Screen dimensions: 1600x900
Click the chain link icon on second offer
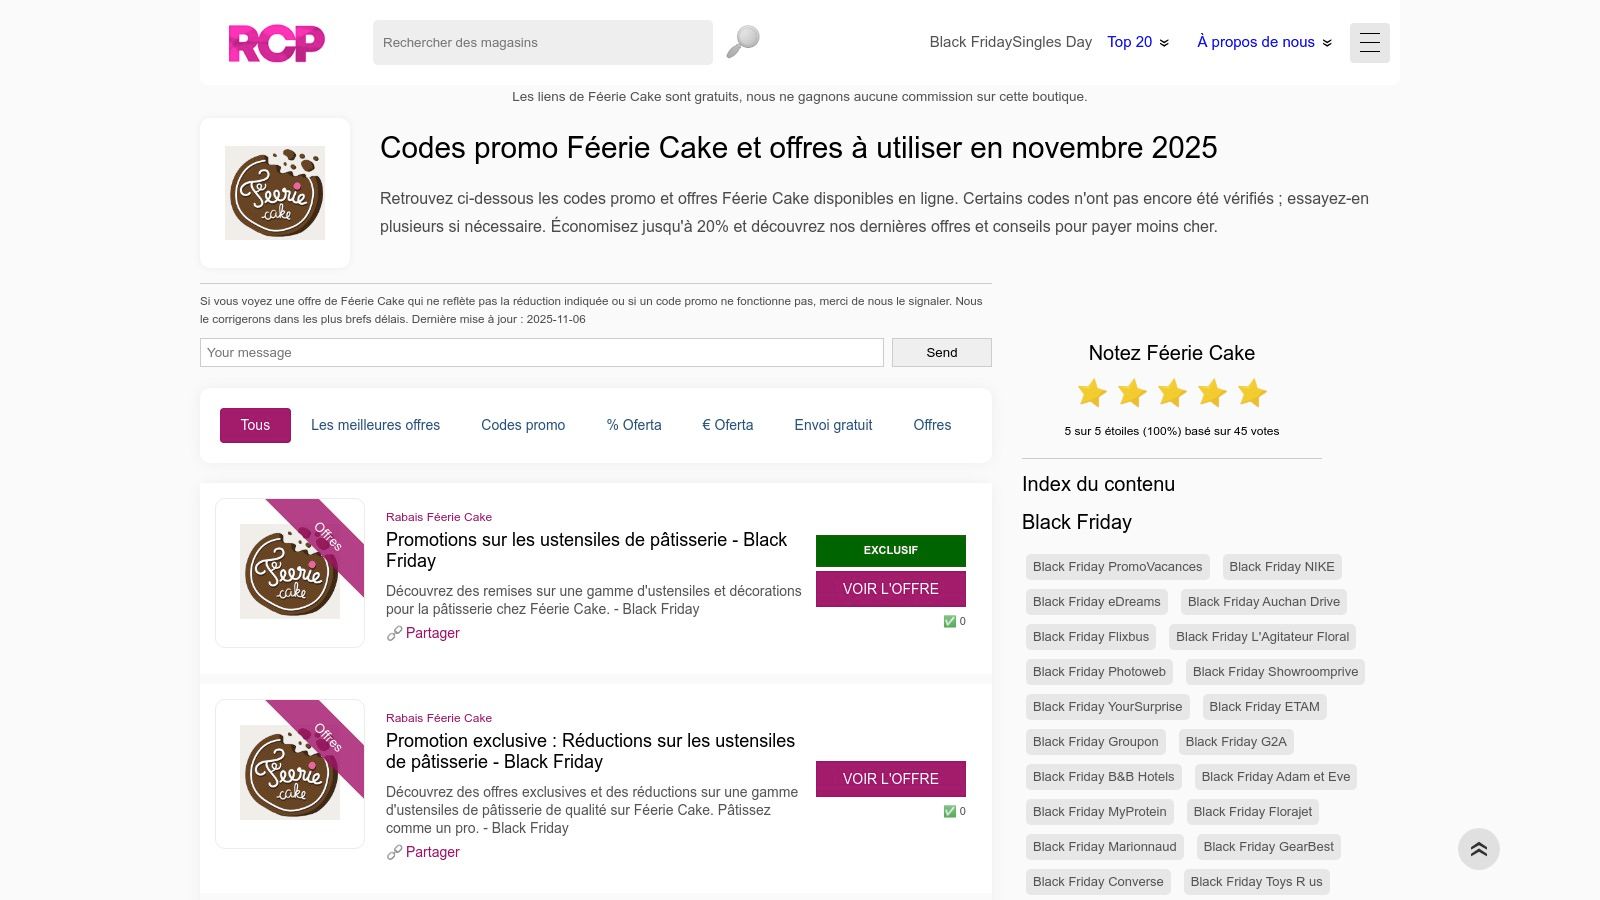coord(395,852)
